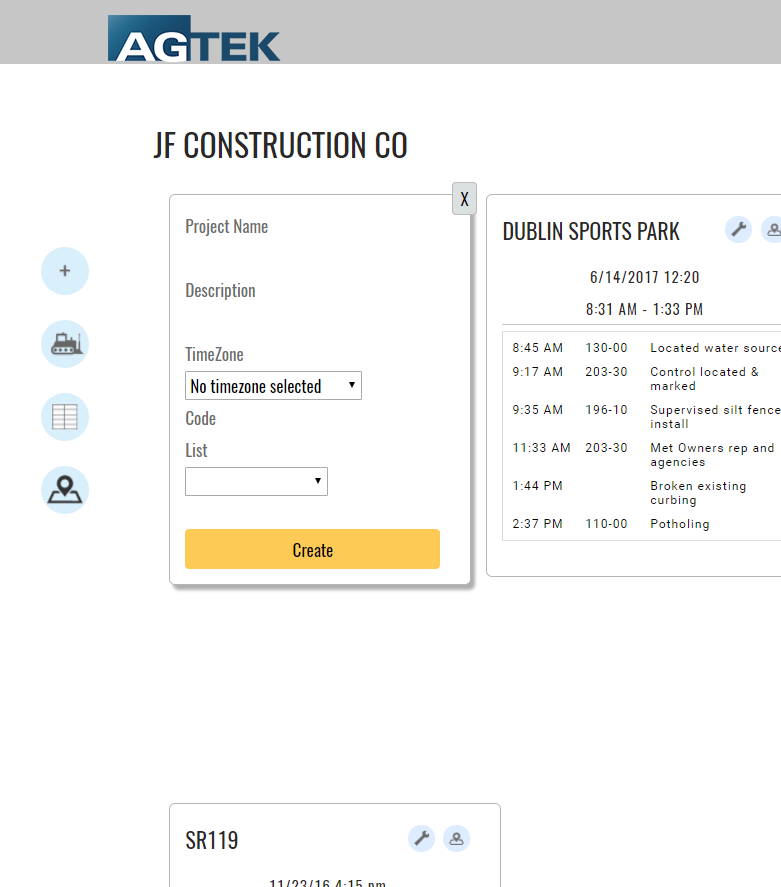Open the Code List dropdown
This screenshot has width=781, height=887.
coord(256,482)
